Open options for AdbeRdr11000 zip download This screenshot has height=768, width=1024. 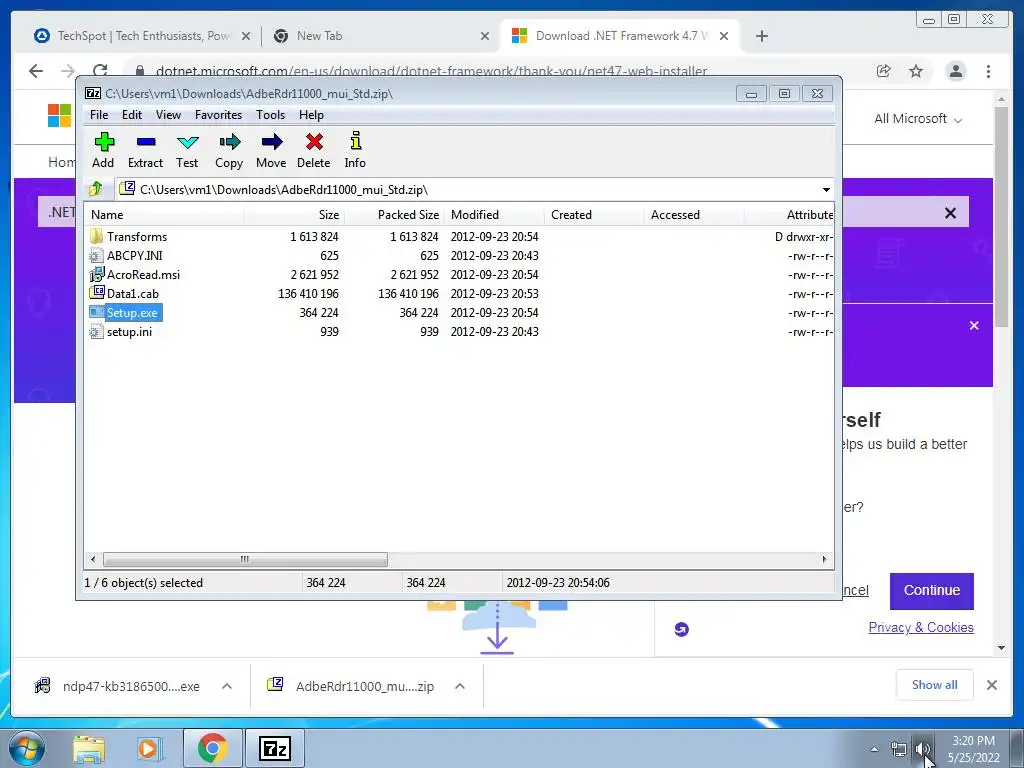pyautogui.click(x=460, y=686)
